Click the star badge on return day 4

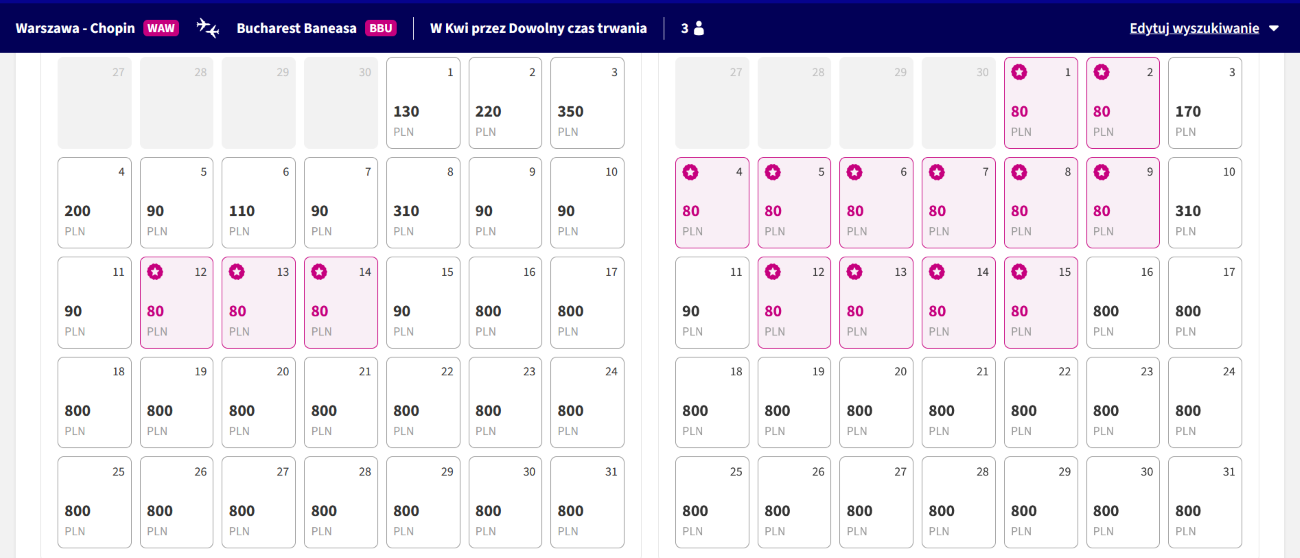point(690,172)
